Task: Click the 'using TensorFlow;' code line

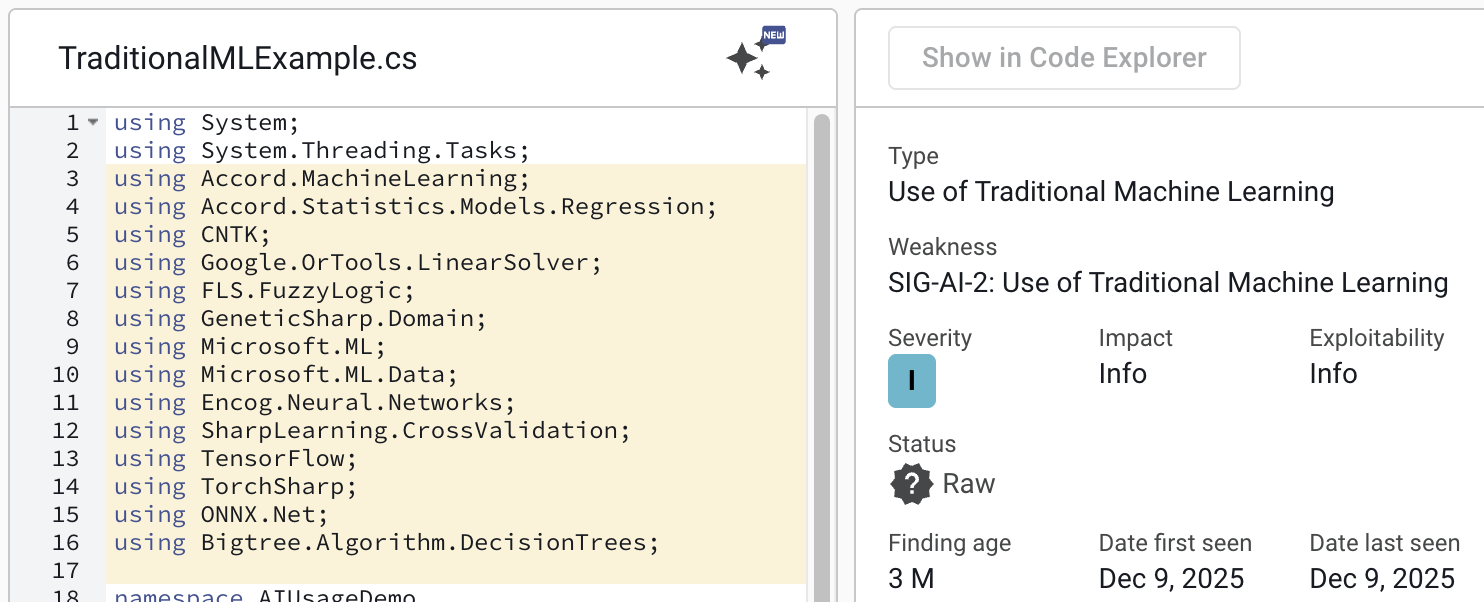Action: click(x=235, y=459)
